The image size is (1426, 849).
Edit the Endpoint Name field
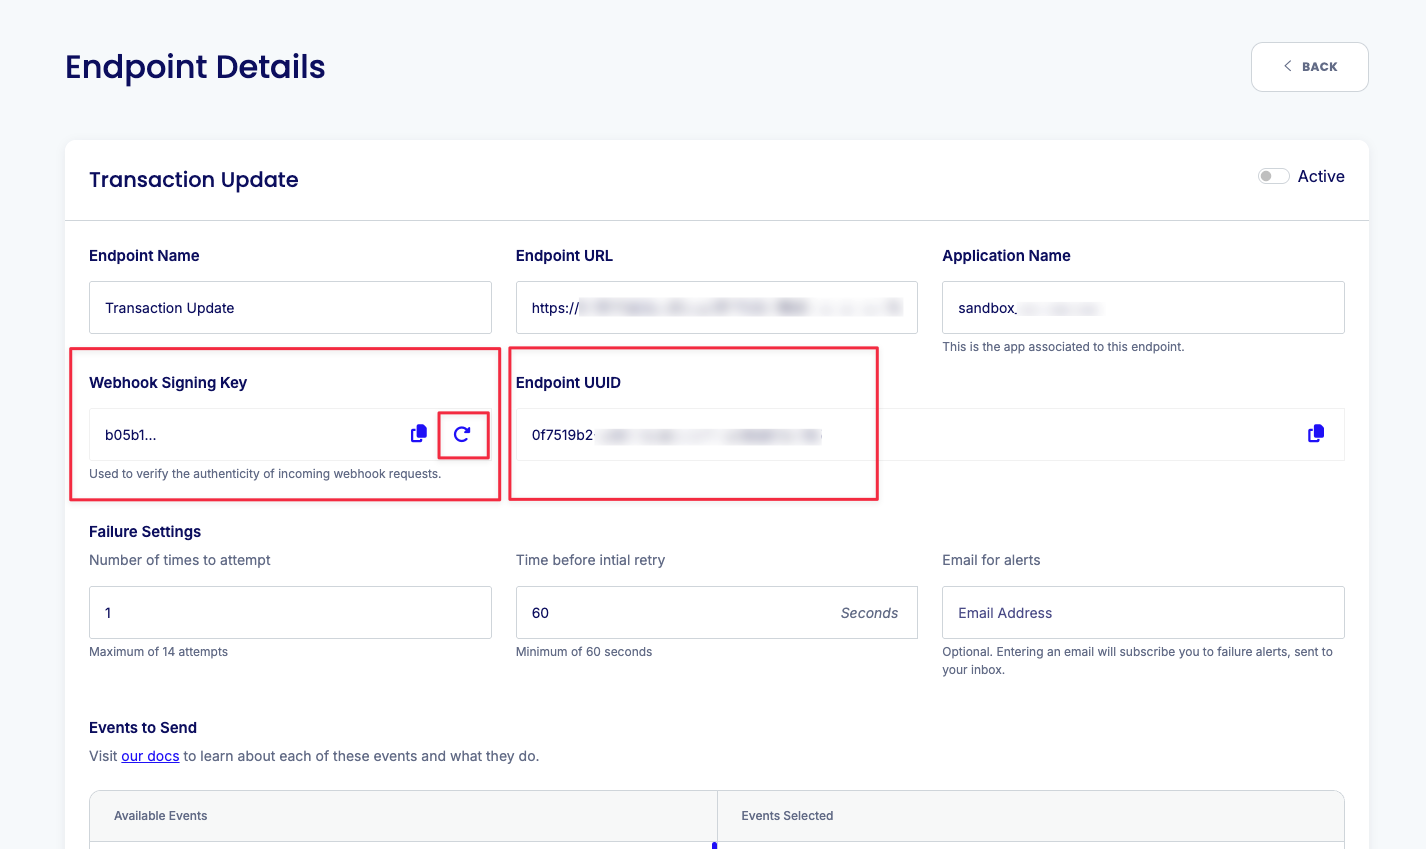(x=290, y=307)
